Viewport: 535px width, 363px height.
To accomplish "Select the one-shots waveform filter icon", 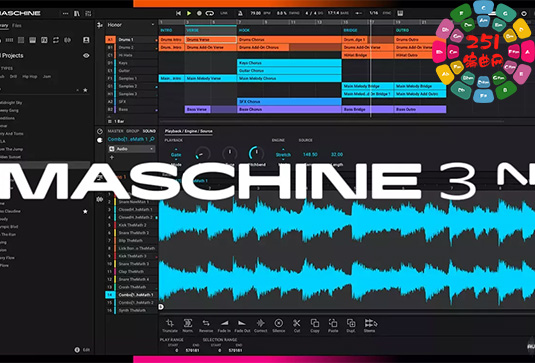I will click(x=68, y=40).
